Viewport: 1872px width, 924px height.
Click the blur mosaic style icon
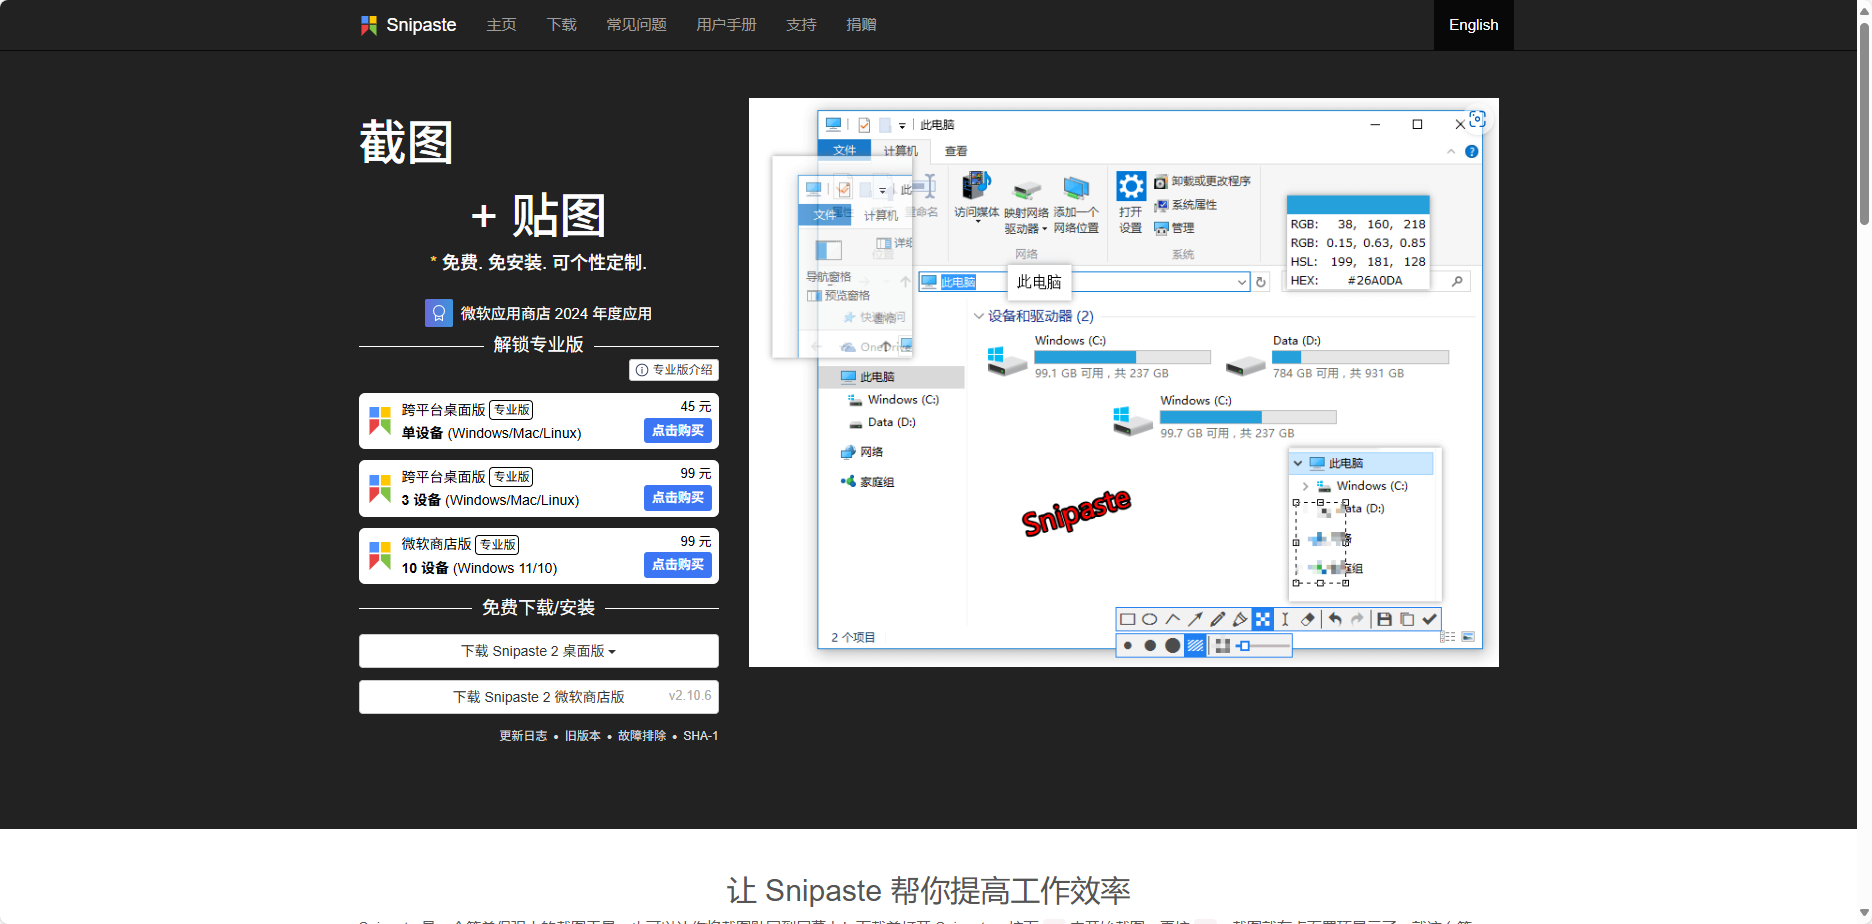[1222, 646]
